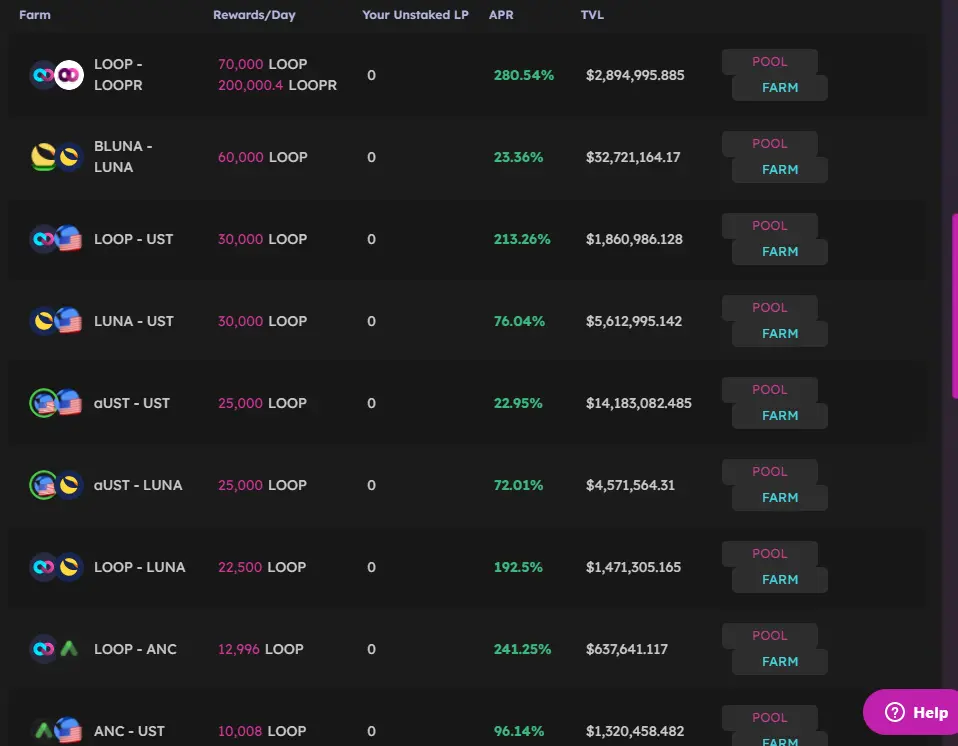Image resolution: width=958 pixels, height=746 pixels.
Task: Click the white LOOPR token icon
Action: (x=69, y=75)
